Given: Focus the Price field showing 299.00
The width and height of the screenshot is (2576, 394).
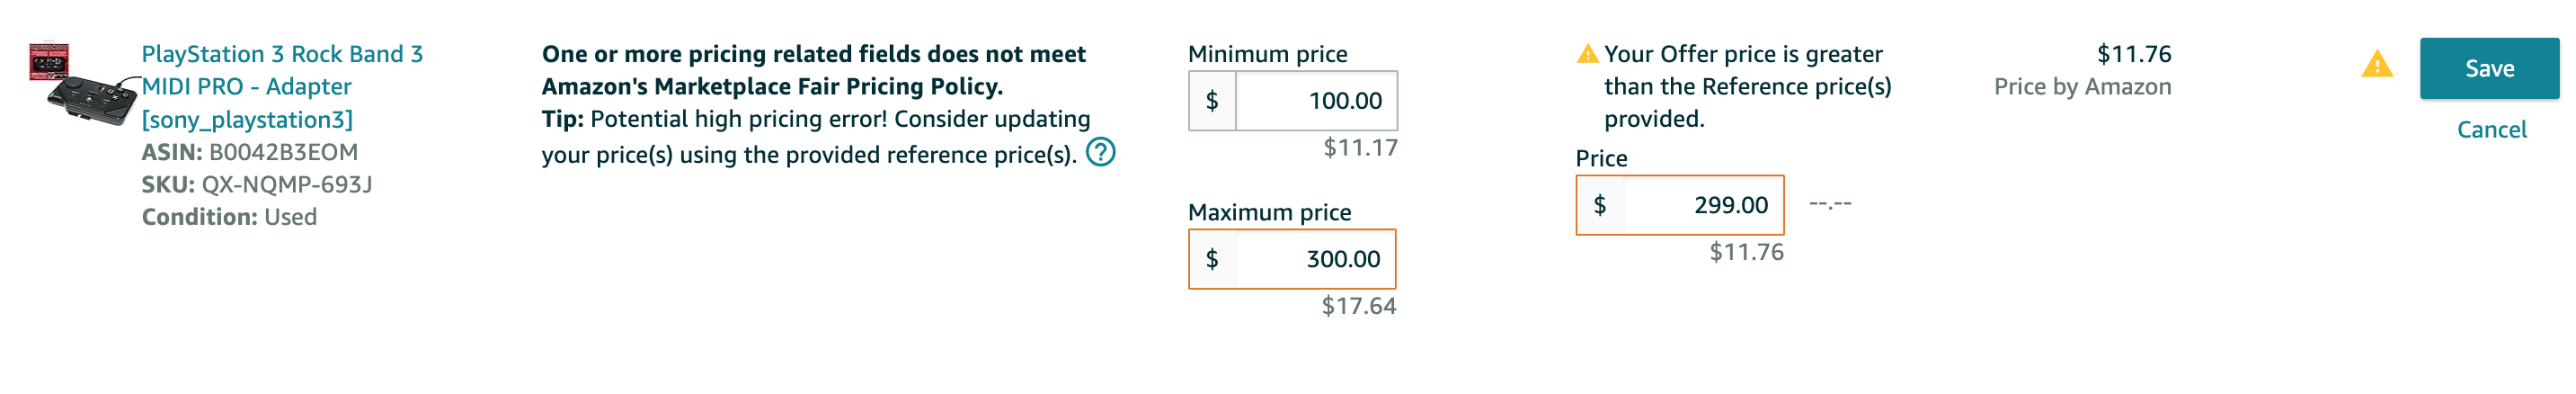Looking at the screenshot, I should point(1703,205).
